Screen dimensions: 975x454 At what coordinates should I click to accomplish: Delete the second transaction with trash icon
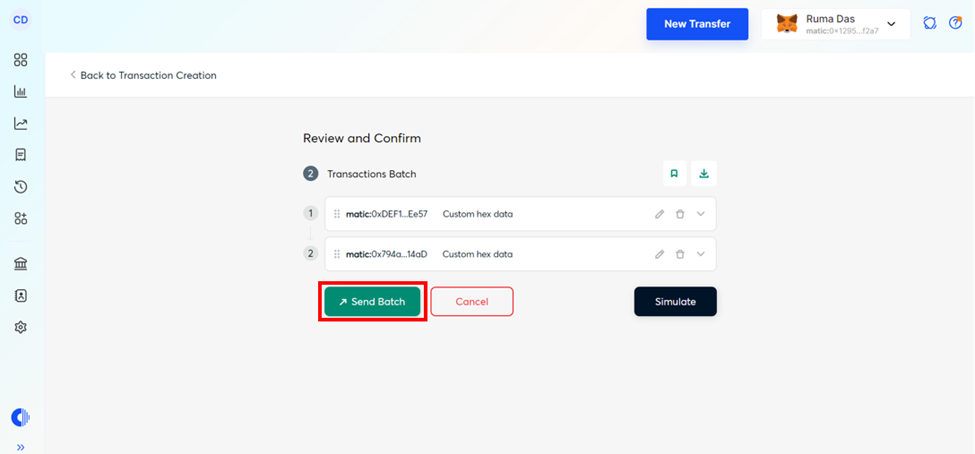click(680, 254)
